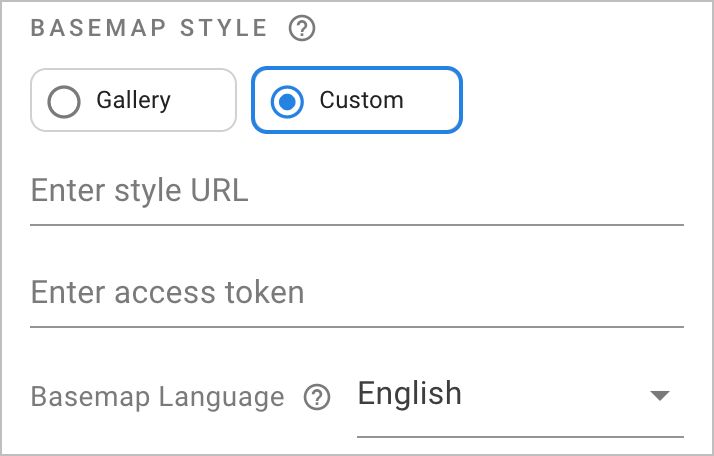Click the "Gallery" label text
The width and height of the screenshot is (714, 456).
[133, 100]
